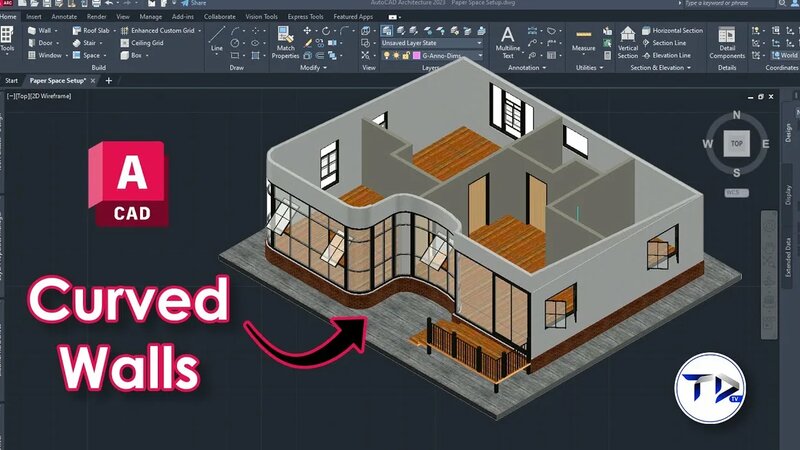Image resolution: width=800 pixels, height=450 pixels.
Task: Click the Undo arrow in quick access
Action: (109, 4)
